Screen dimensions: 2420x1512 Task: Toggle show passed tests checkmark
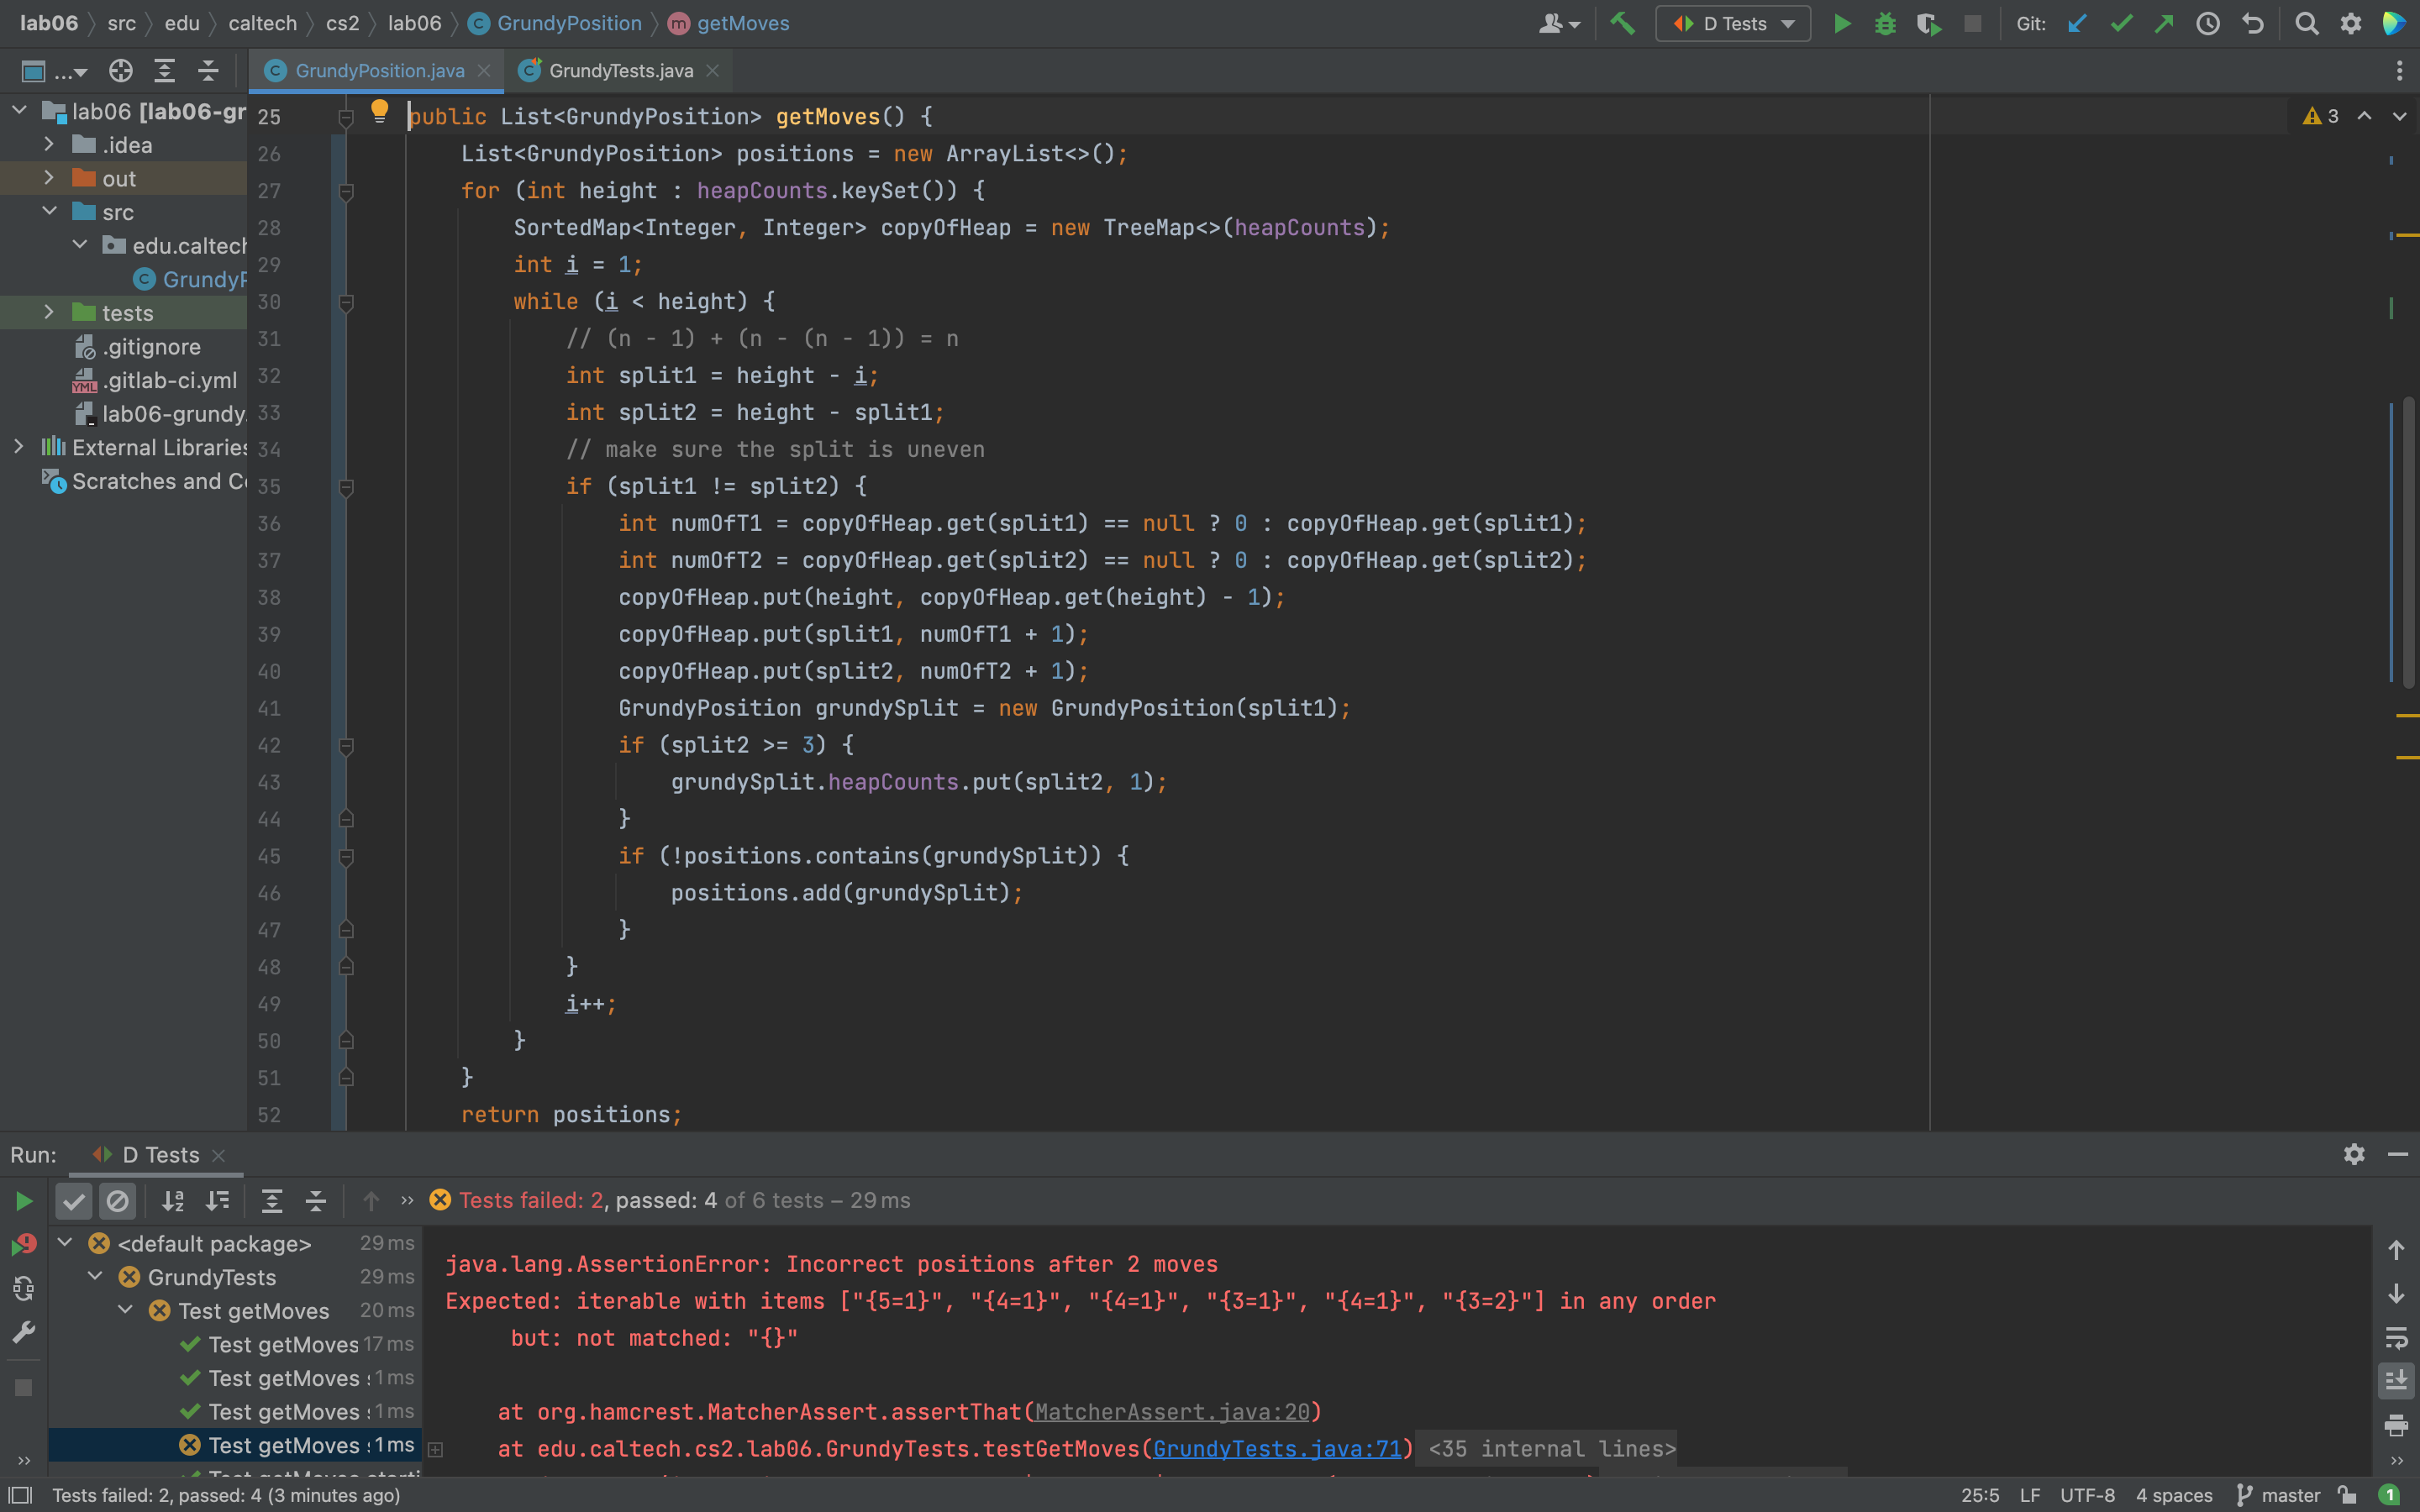[74, 1200]
